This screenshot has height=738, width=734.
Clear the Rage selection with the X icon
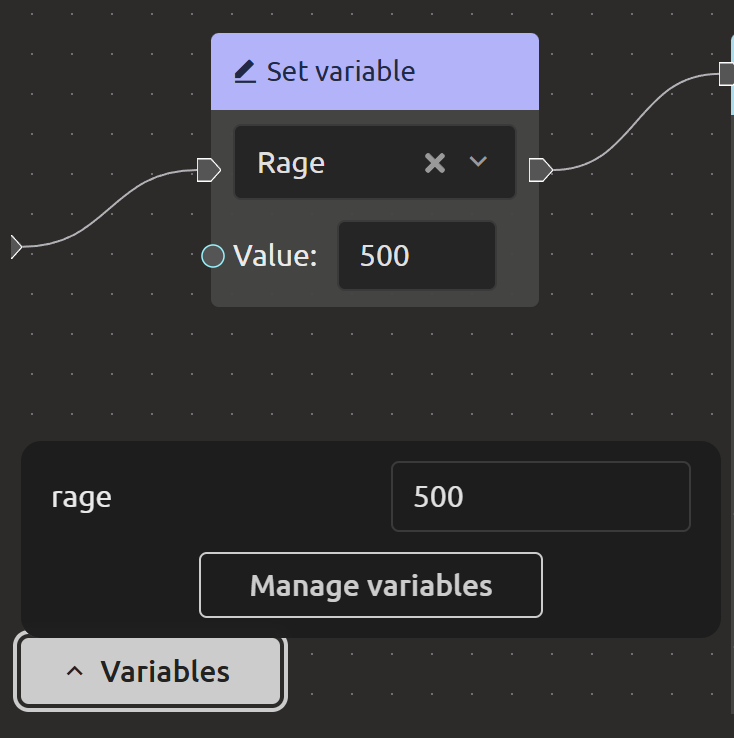434,163
